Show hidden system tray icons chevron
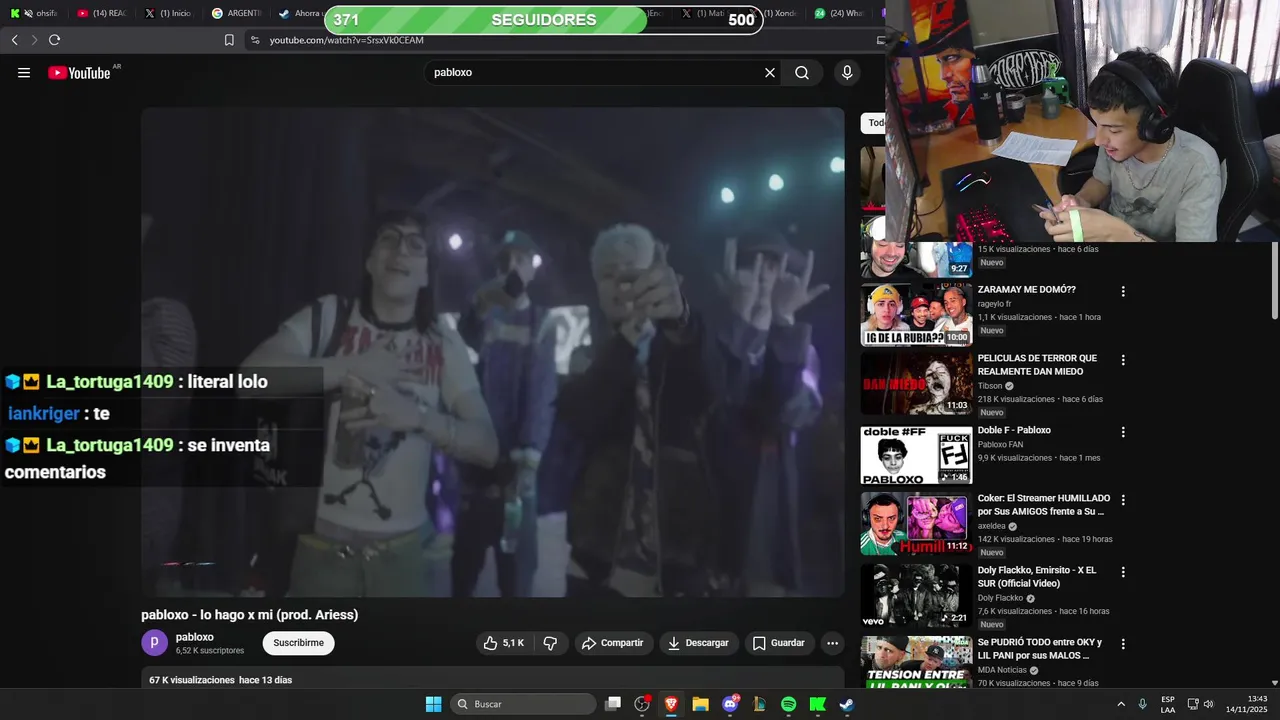 tap(1120, 704)
